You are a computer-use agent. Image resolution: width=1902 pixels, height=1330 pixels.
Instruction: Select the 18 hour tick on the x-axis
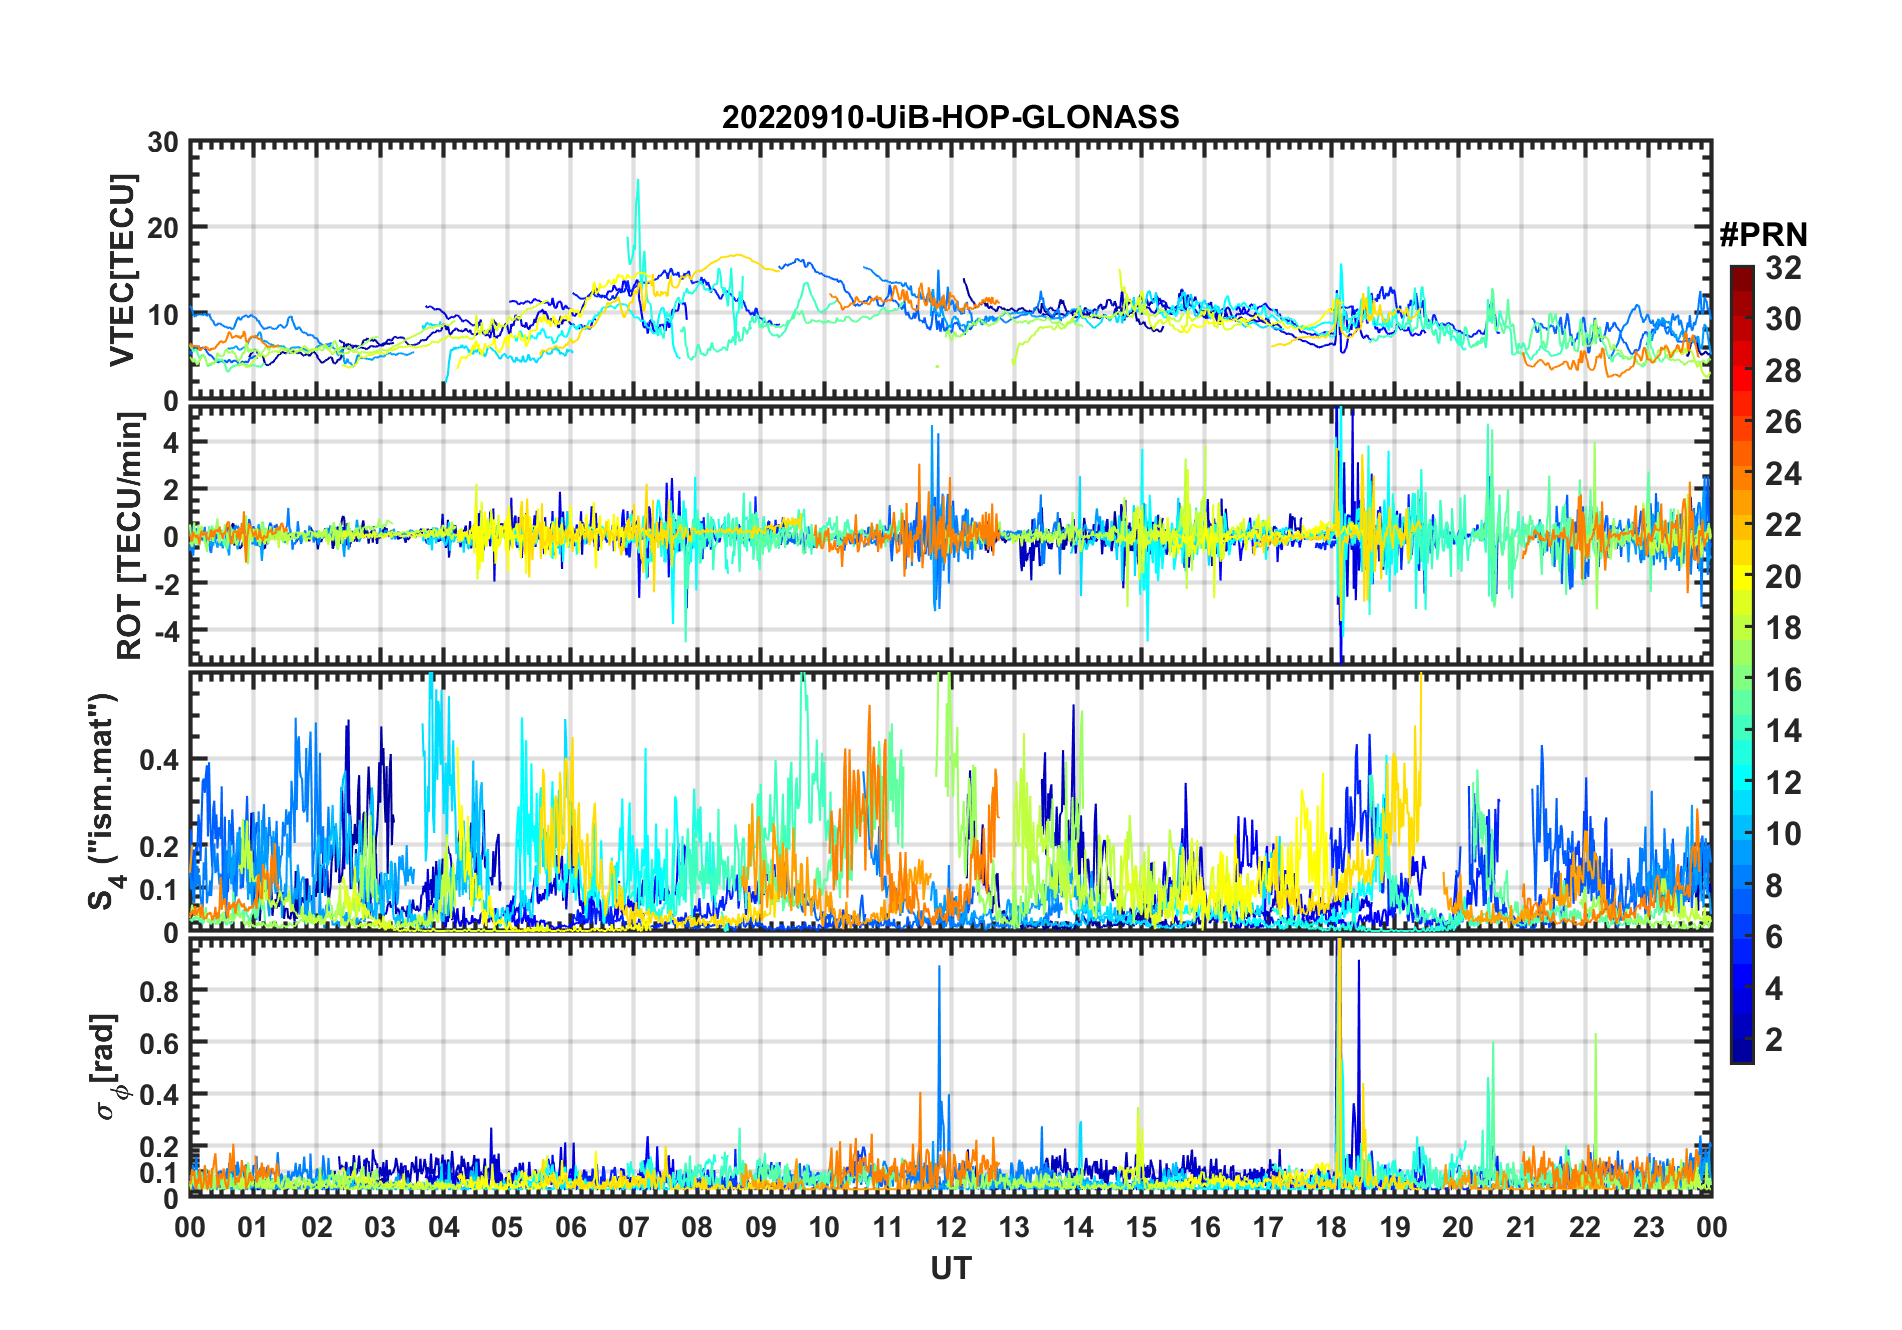click(x=1331, y=1227)
